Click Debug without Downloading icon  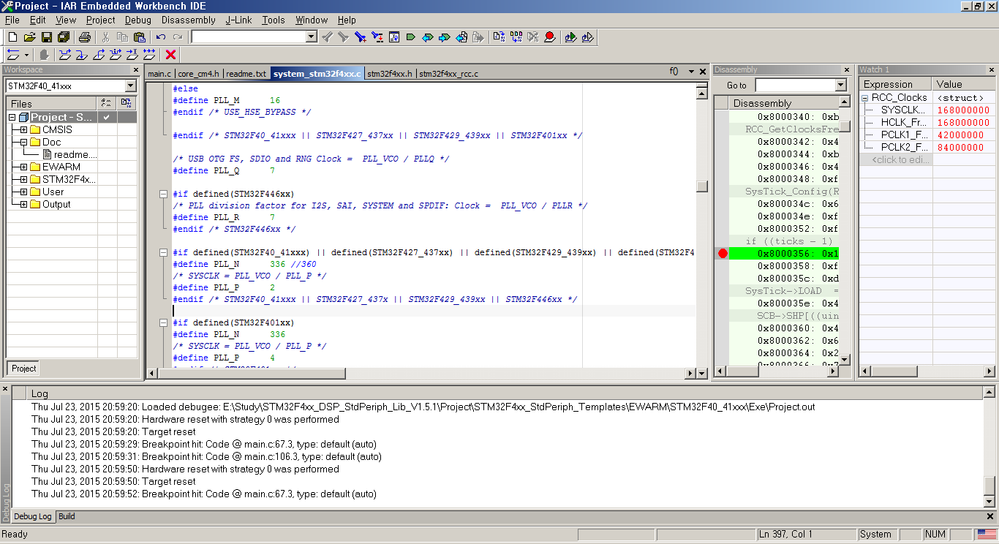click(587, 37)
